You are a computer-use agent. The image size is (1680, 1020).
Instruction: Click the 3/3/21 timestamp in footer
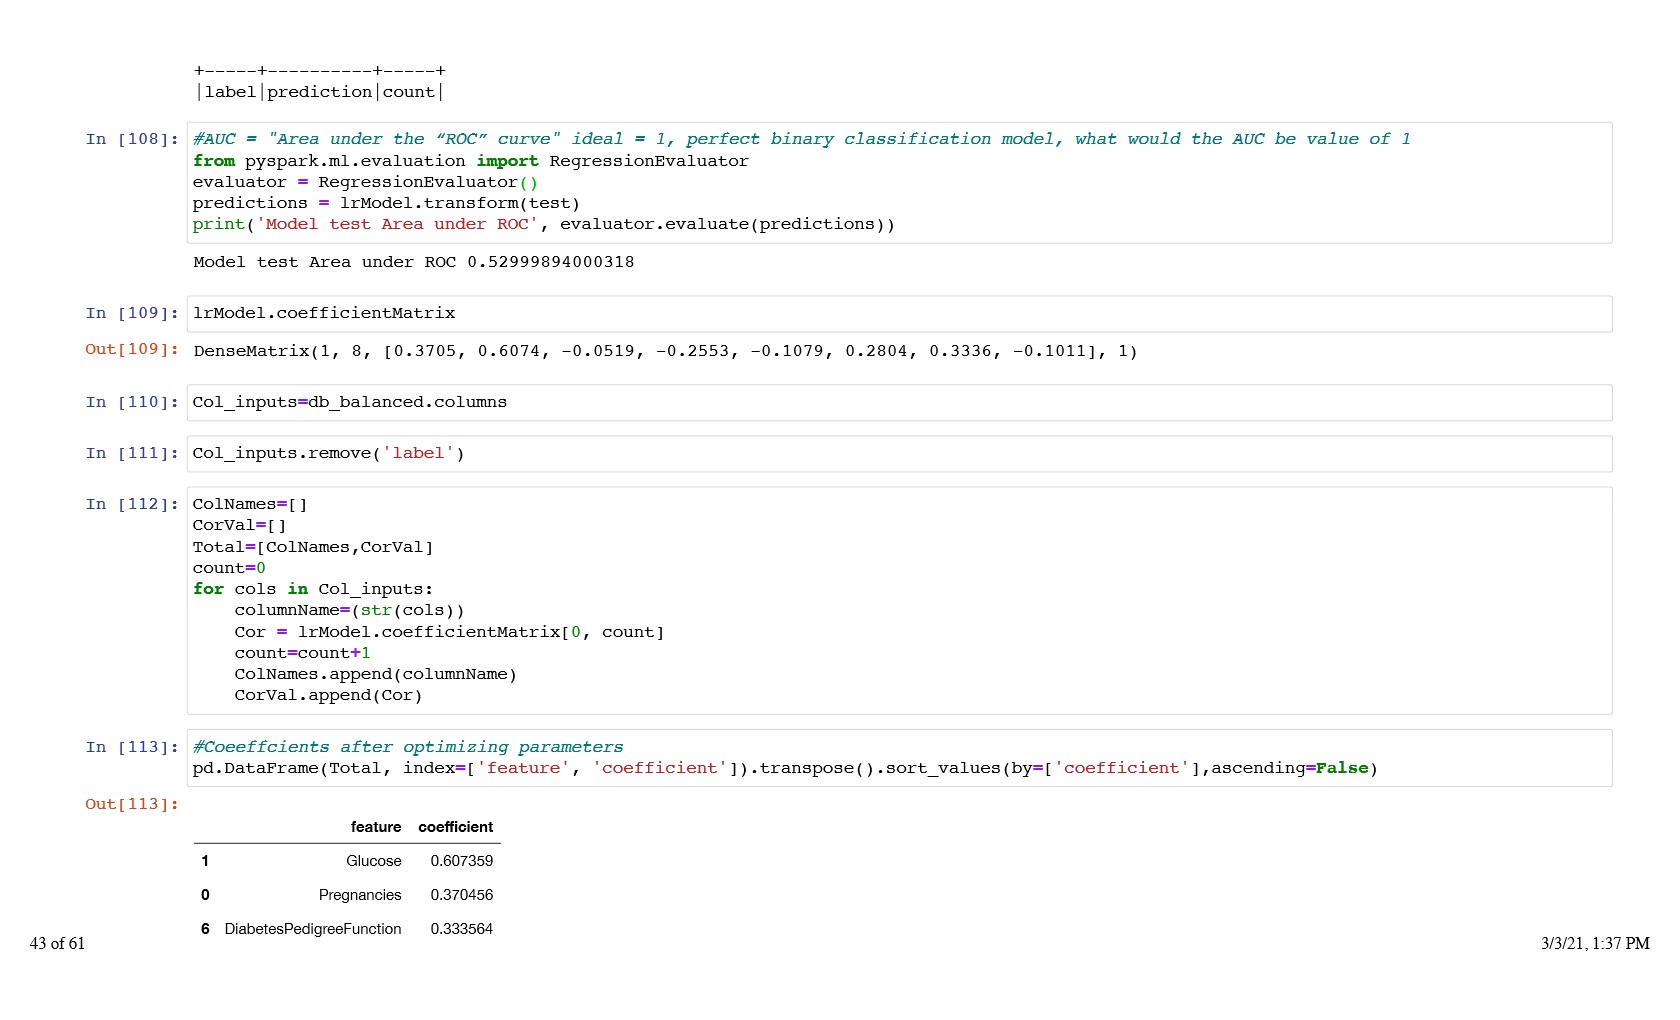(x=1594, y=943)
